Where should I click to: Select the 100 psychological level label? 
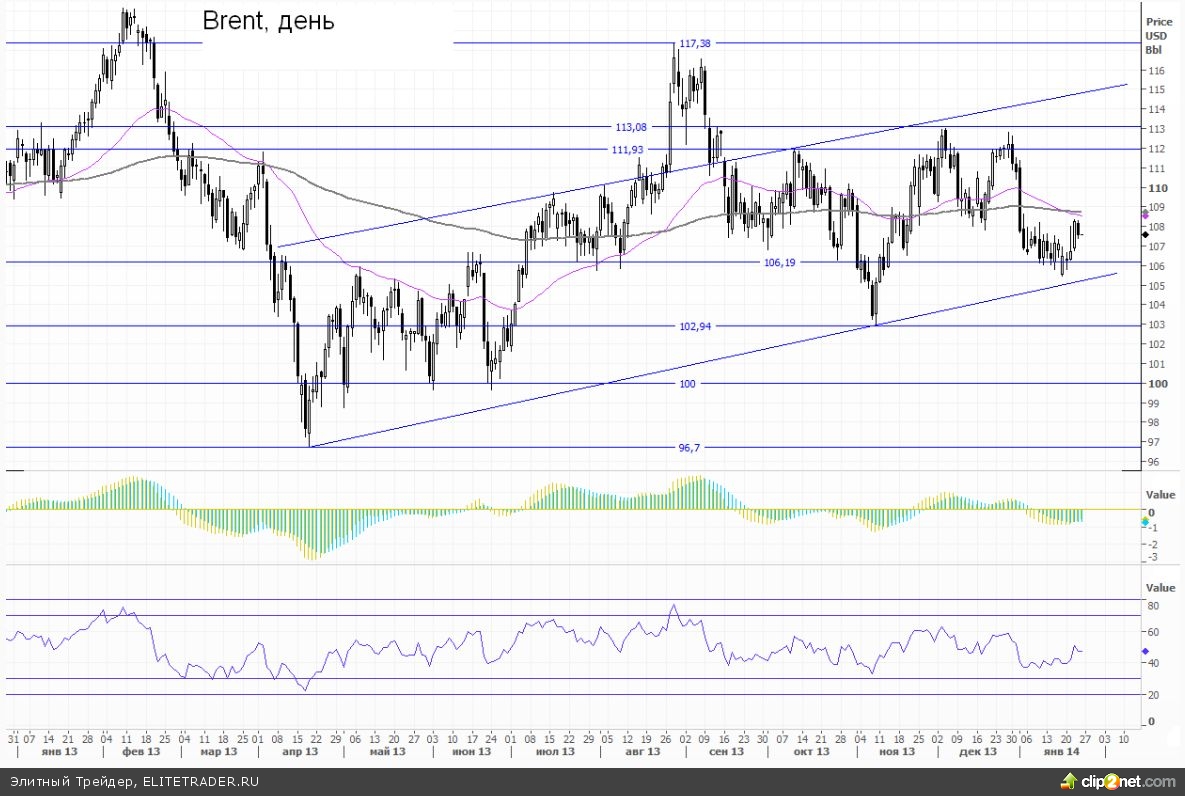[x=687, y=384]
